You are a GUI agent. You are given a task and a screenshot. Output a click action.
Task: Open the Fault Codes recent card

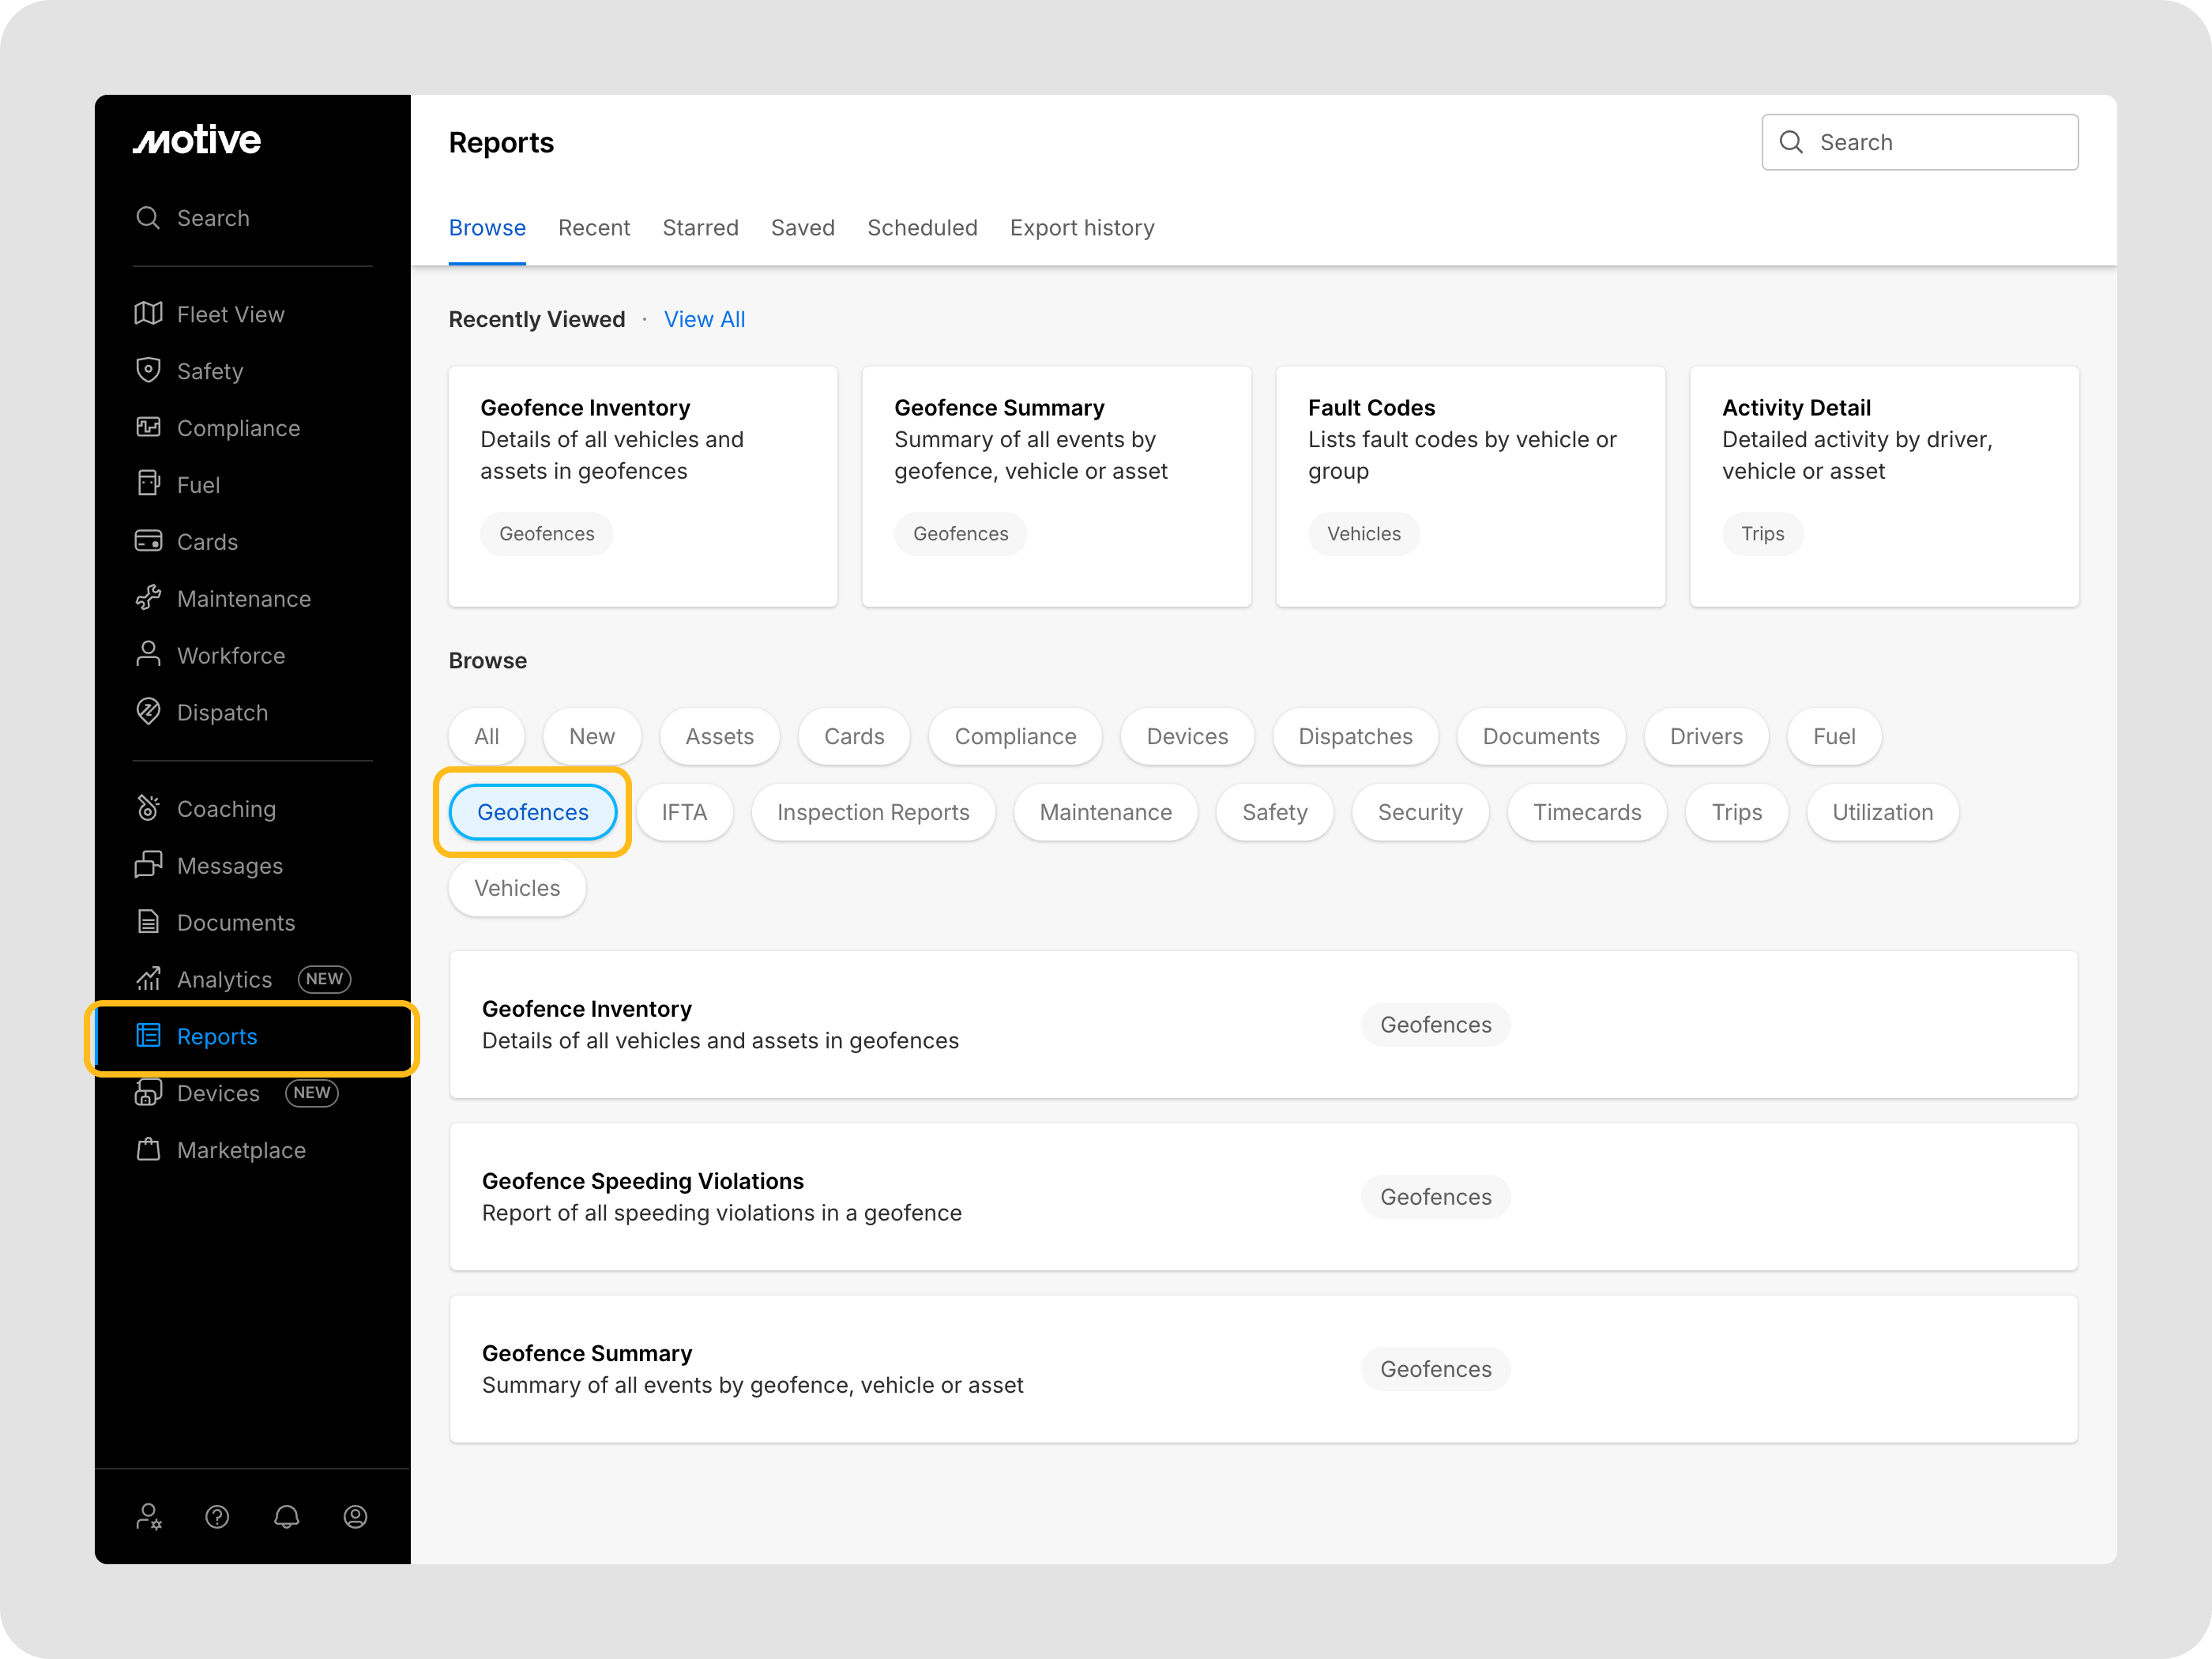(1469, 486)
